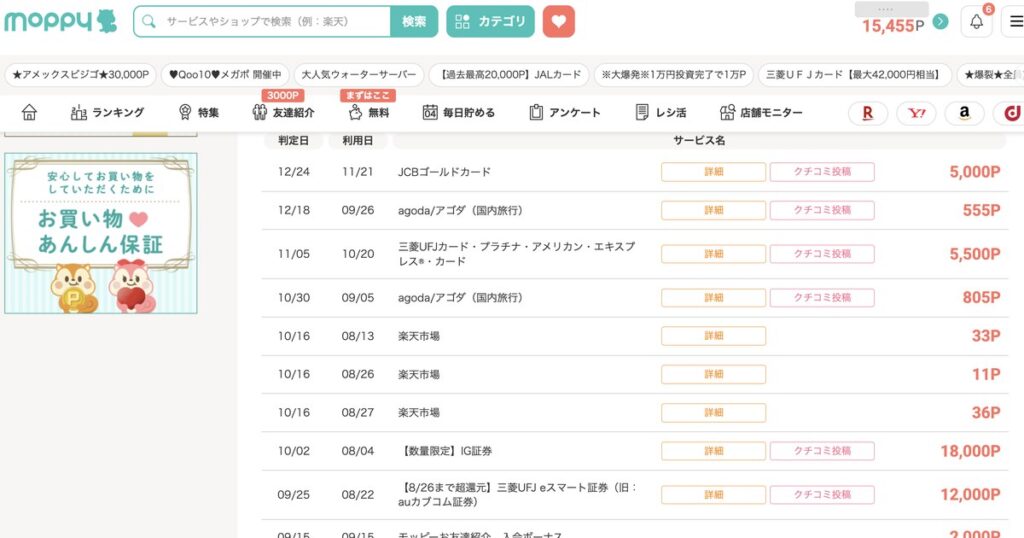The image size is (1024, 538).
Task: Click 詳細 for JCBゴールドカード
Action: pos(713,172)
